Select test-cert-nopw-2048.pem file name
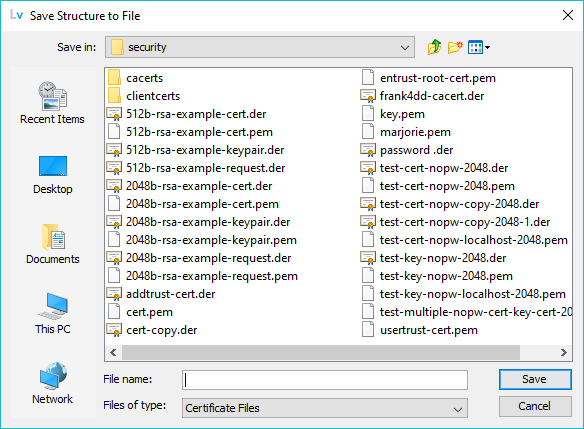This screenshot has width=584, height=429. coord(447,186)
